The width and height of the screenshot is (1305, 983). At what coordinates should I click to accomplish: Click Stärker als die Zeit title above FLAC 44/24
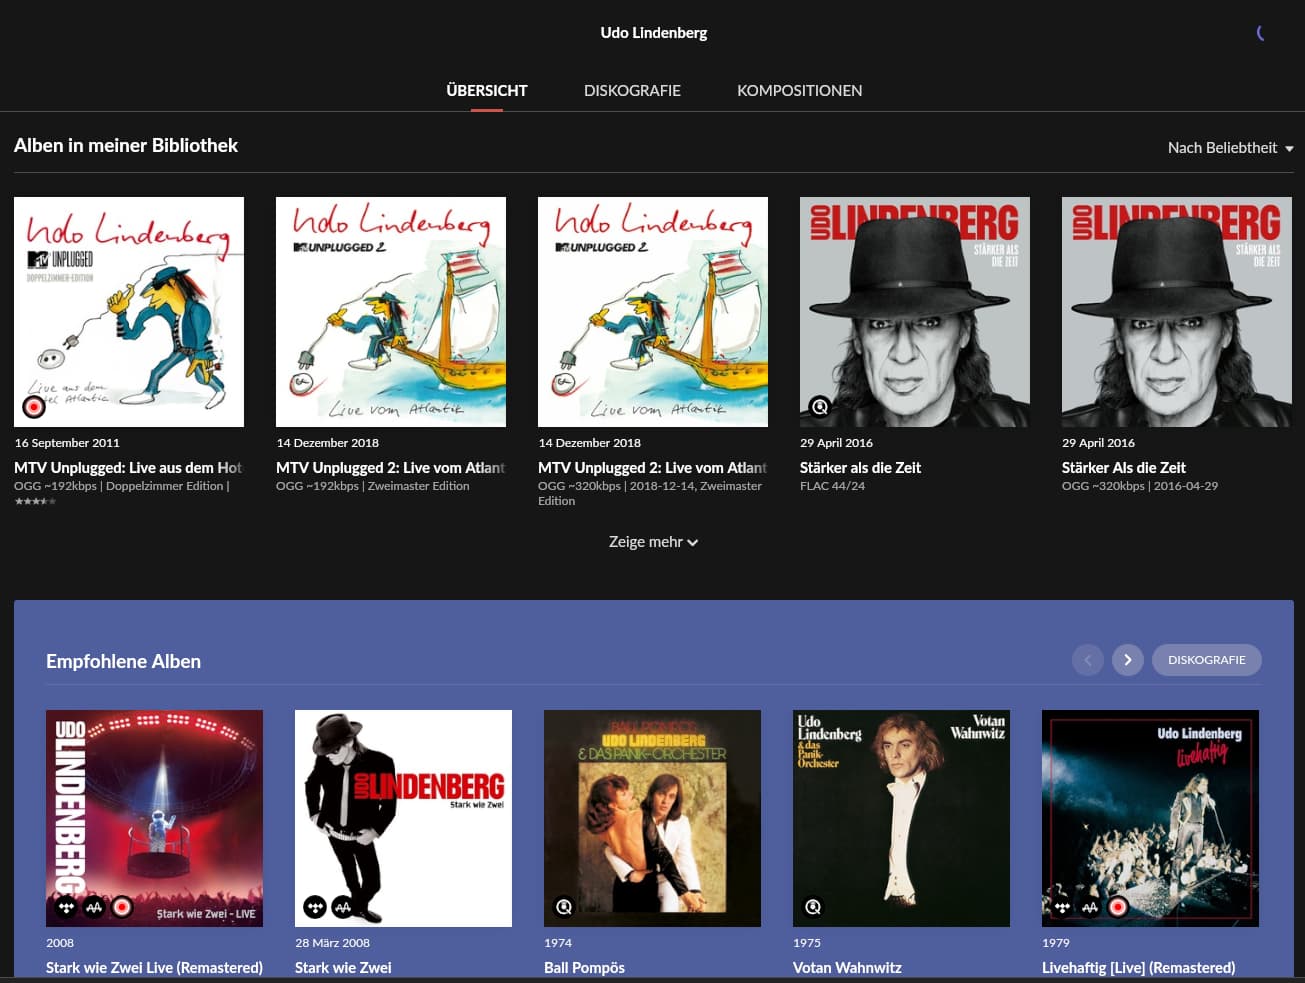tap(860, 467)
